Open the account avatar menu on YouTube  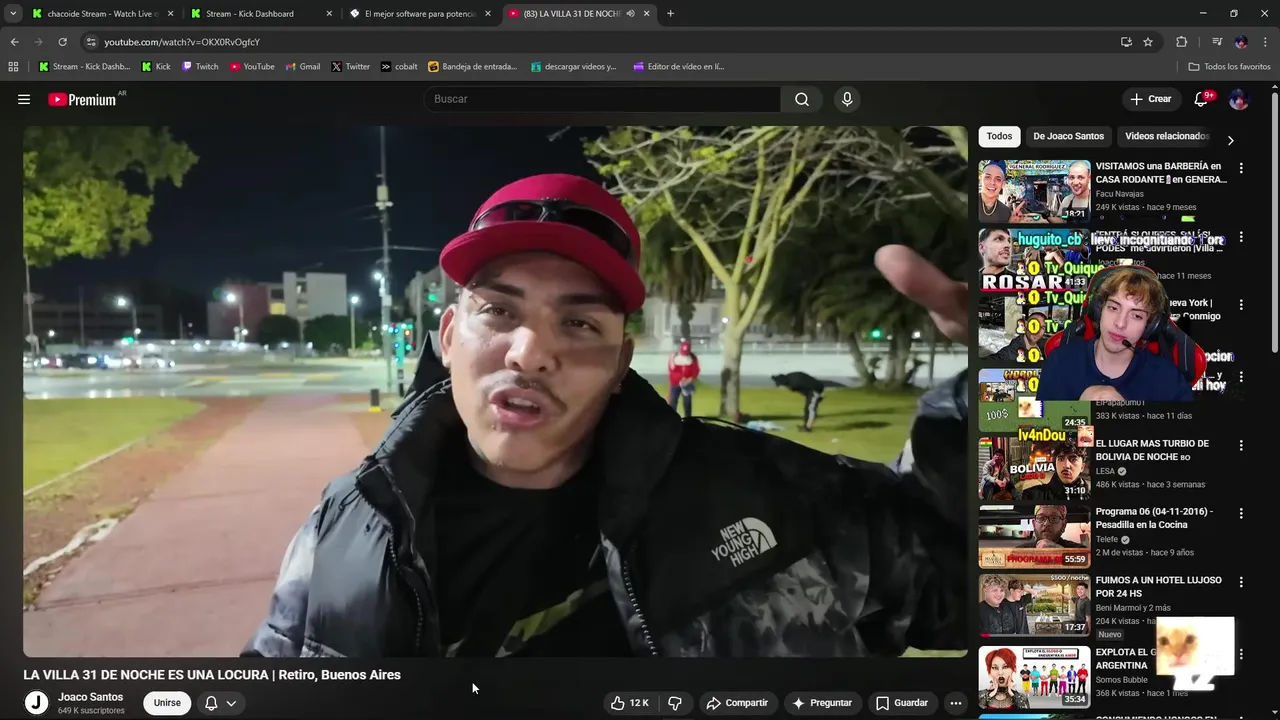pos(1239,99)
